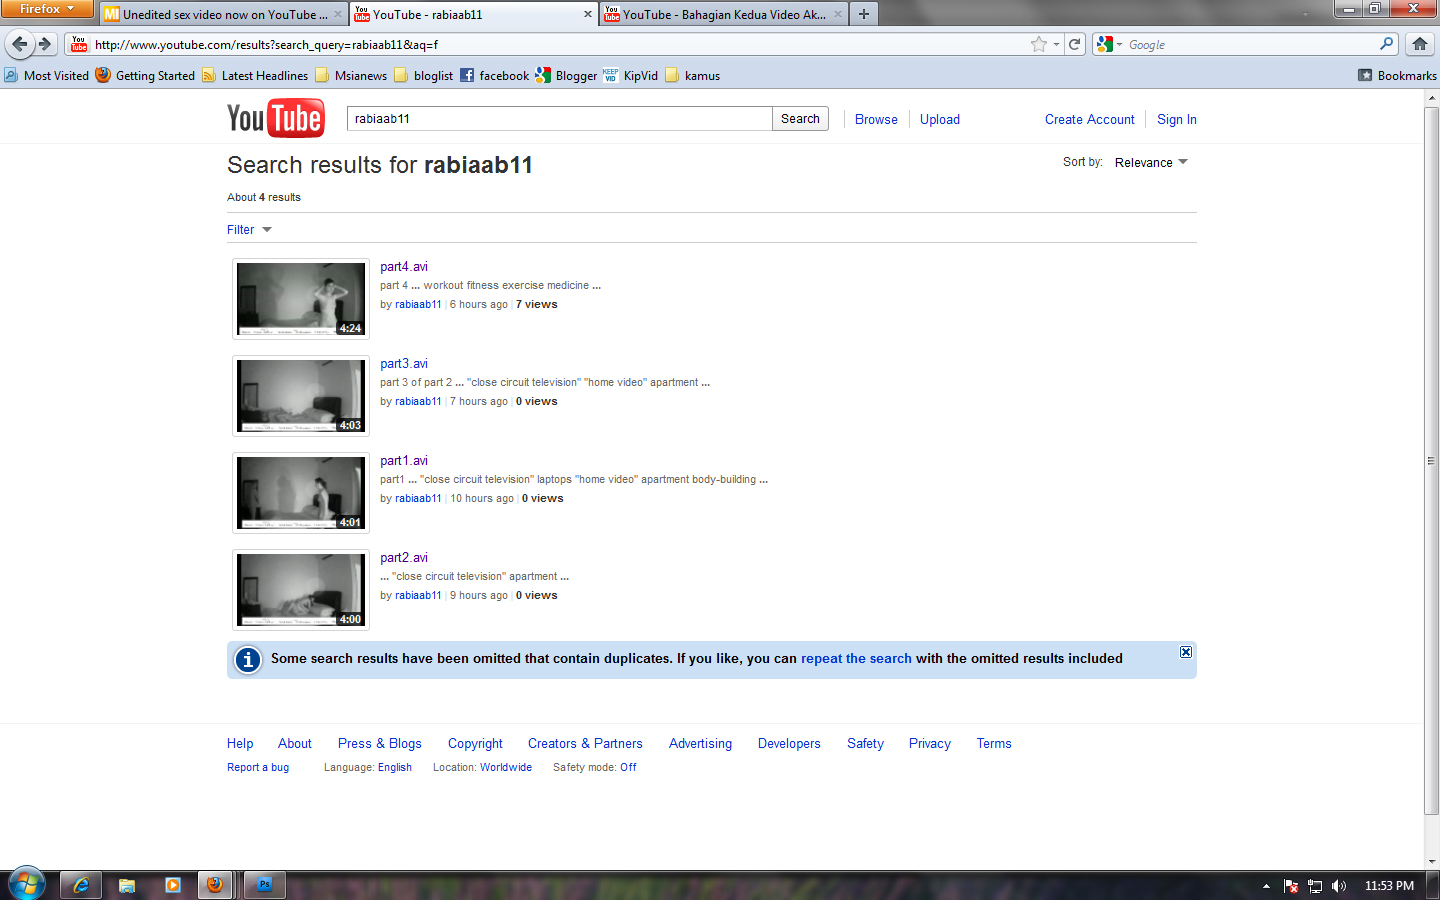Open the Browse link
1440x900 pixels.
coord(876,119)
